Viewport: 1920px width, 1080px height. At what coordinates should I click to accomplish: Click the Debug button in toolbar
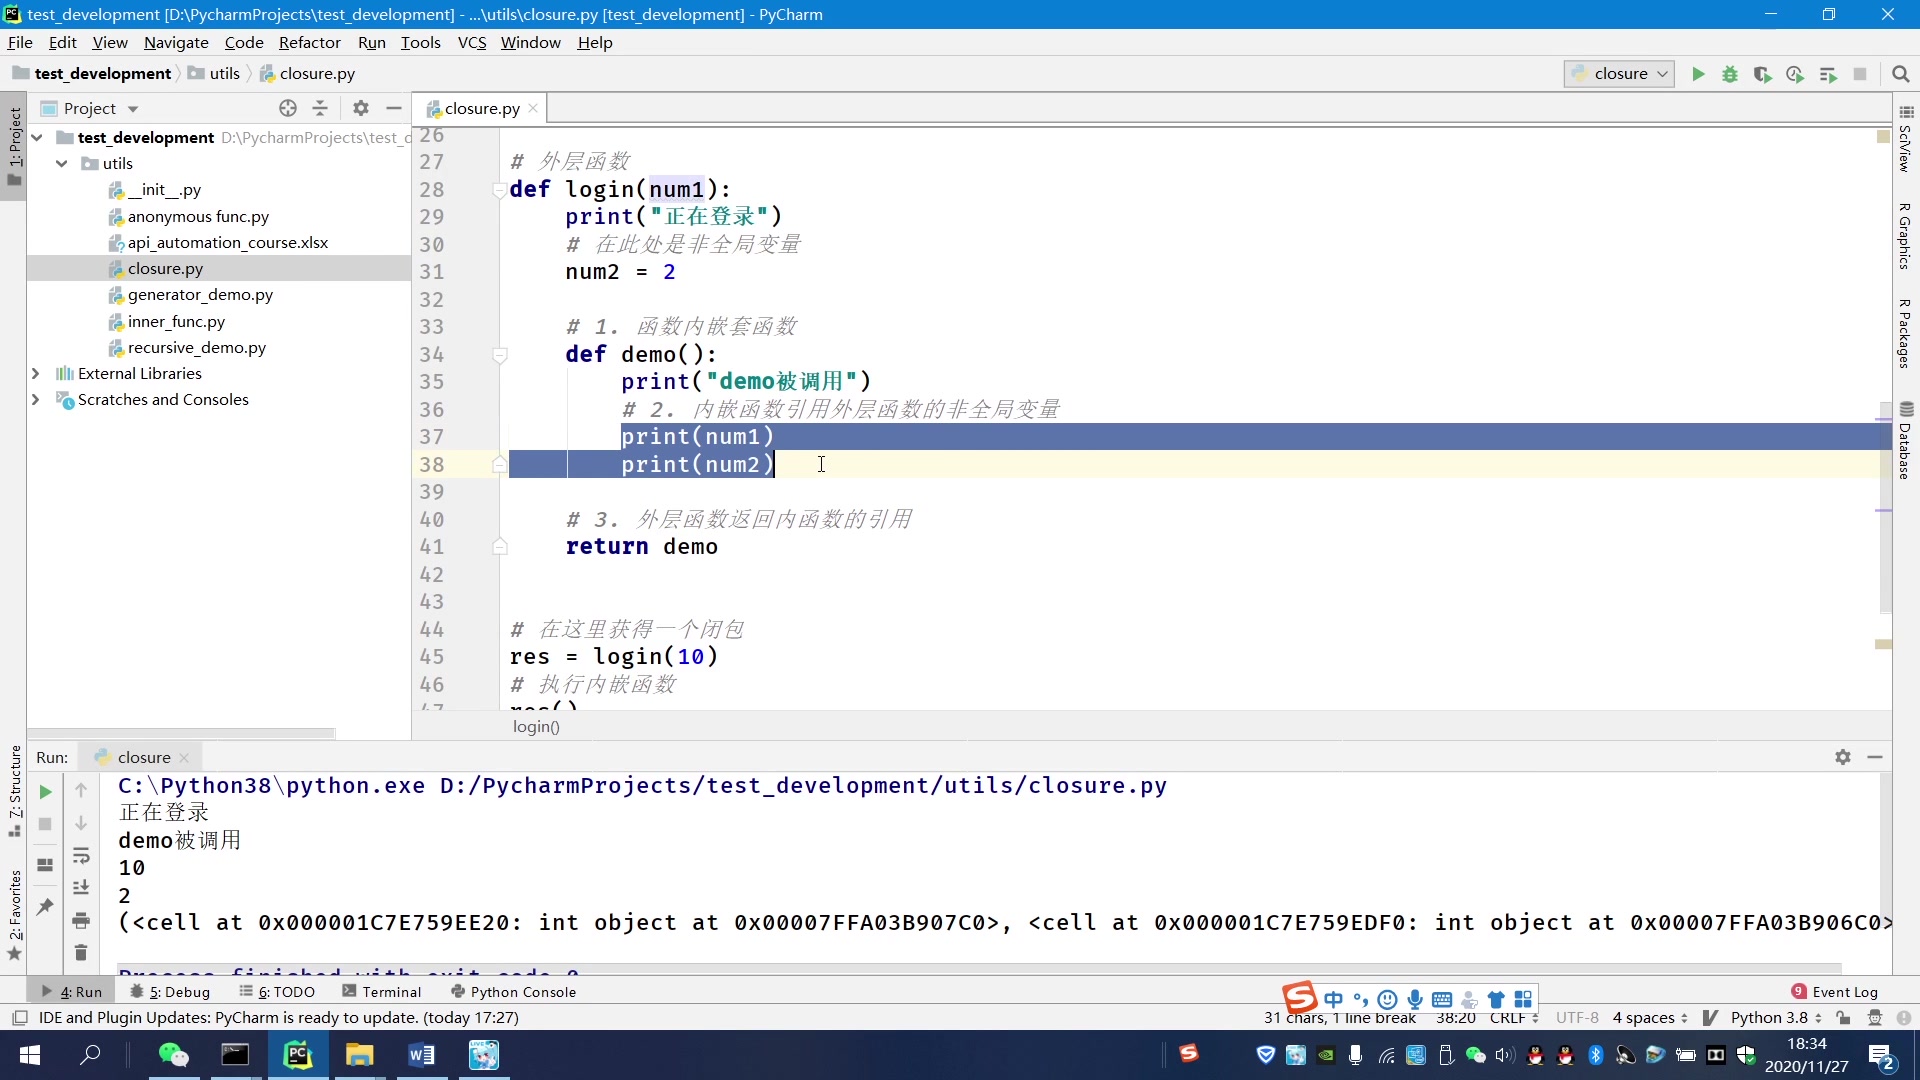[1730, 73]
